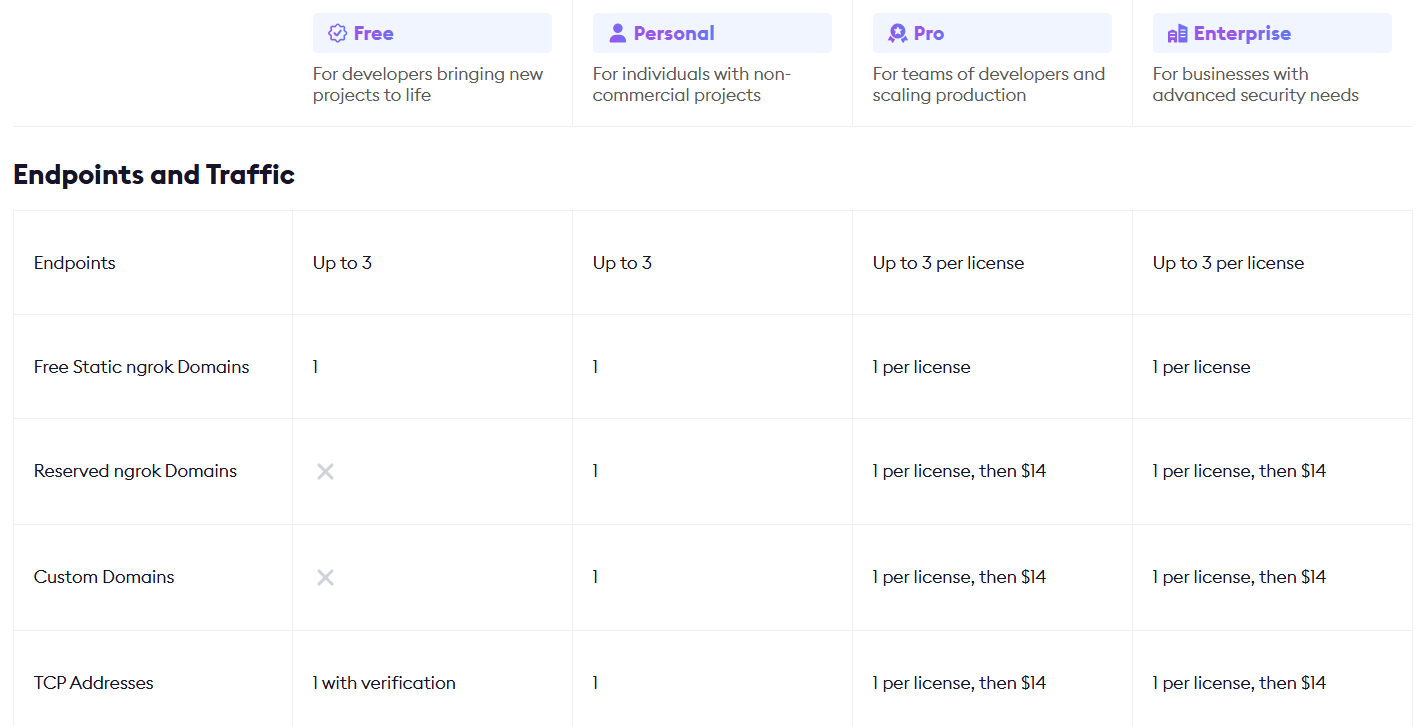1421x726 pixels.
Task: Click the Free plan badge icon
Action: pos(338,33)
